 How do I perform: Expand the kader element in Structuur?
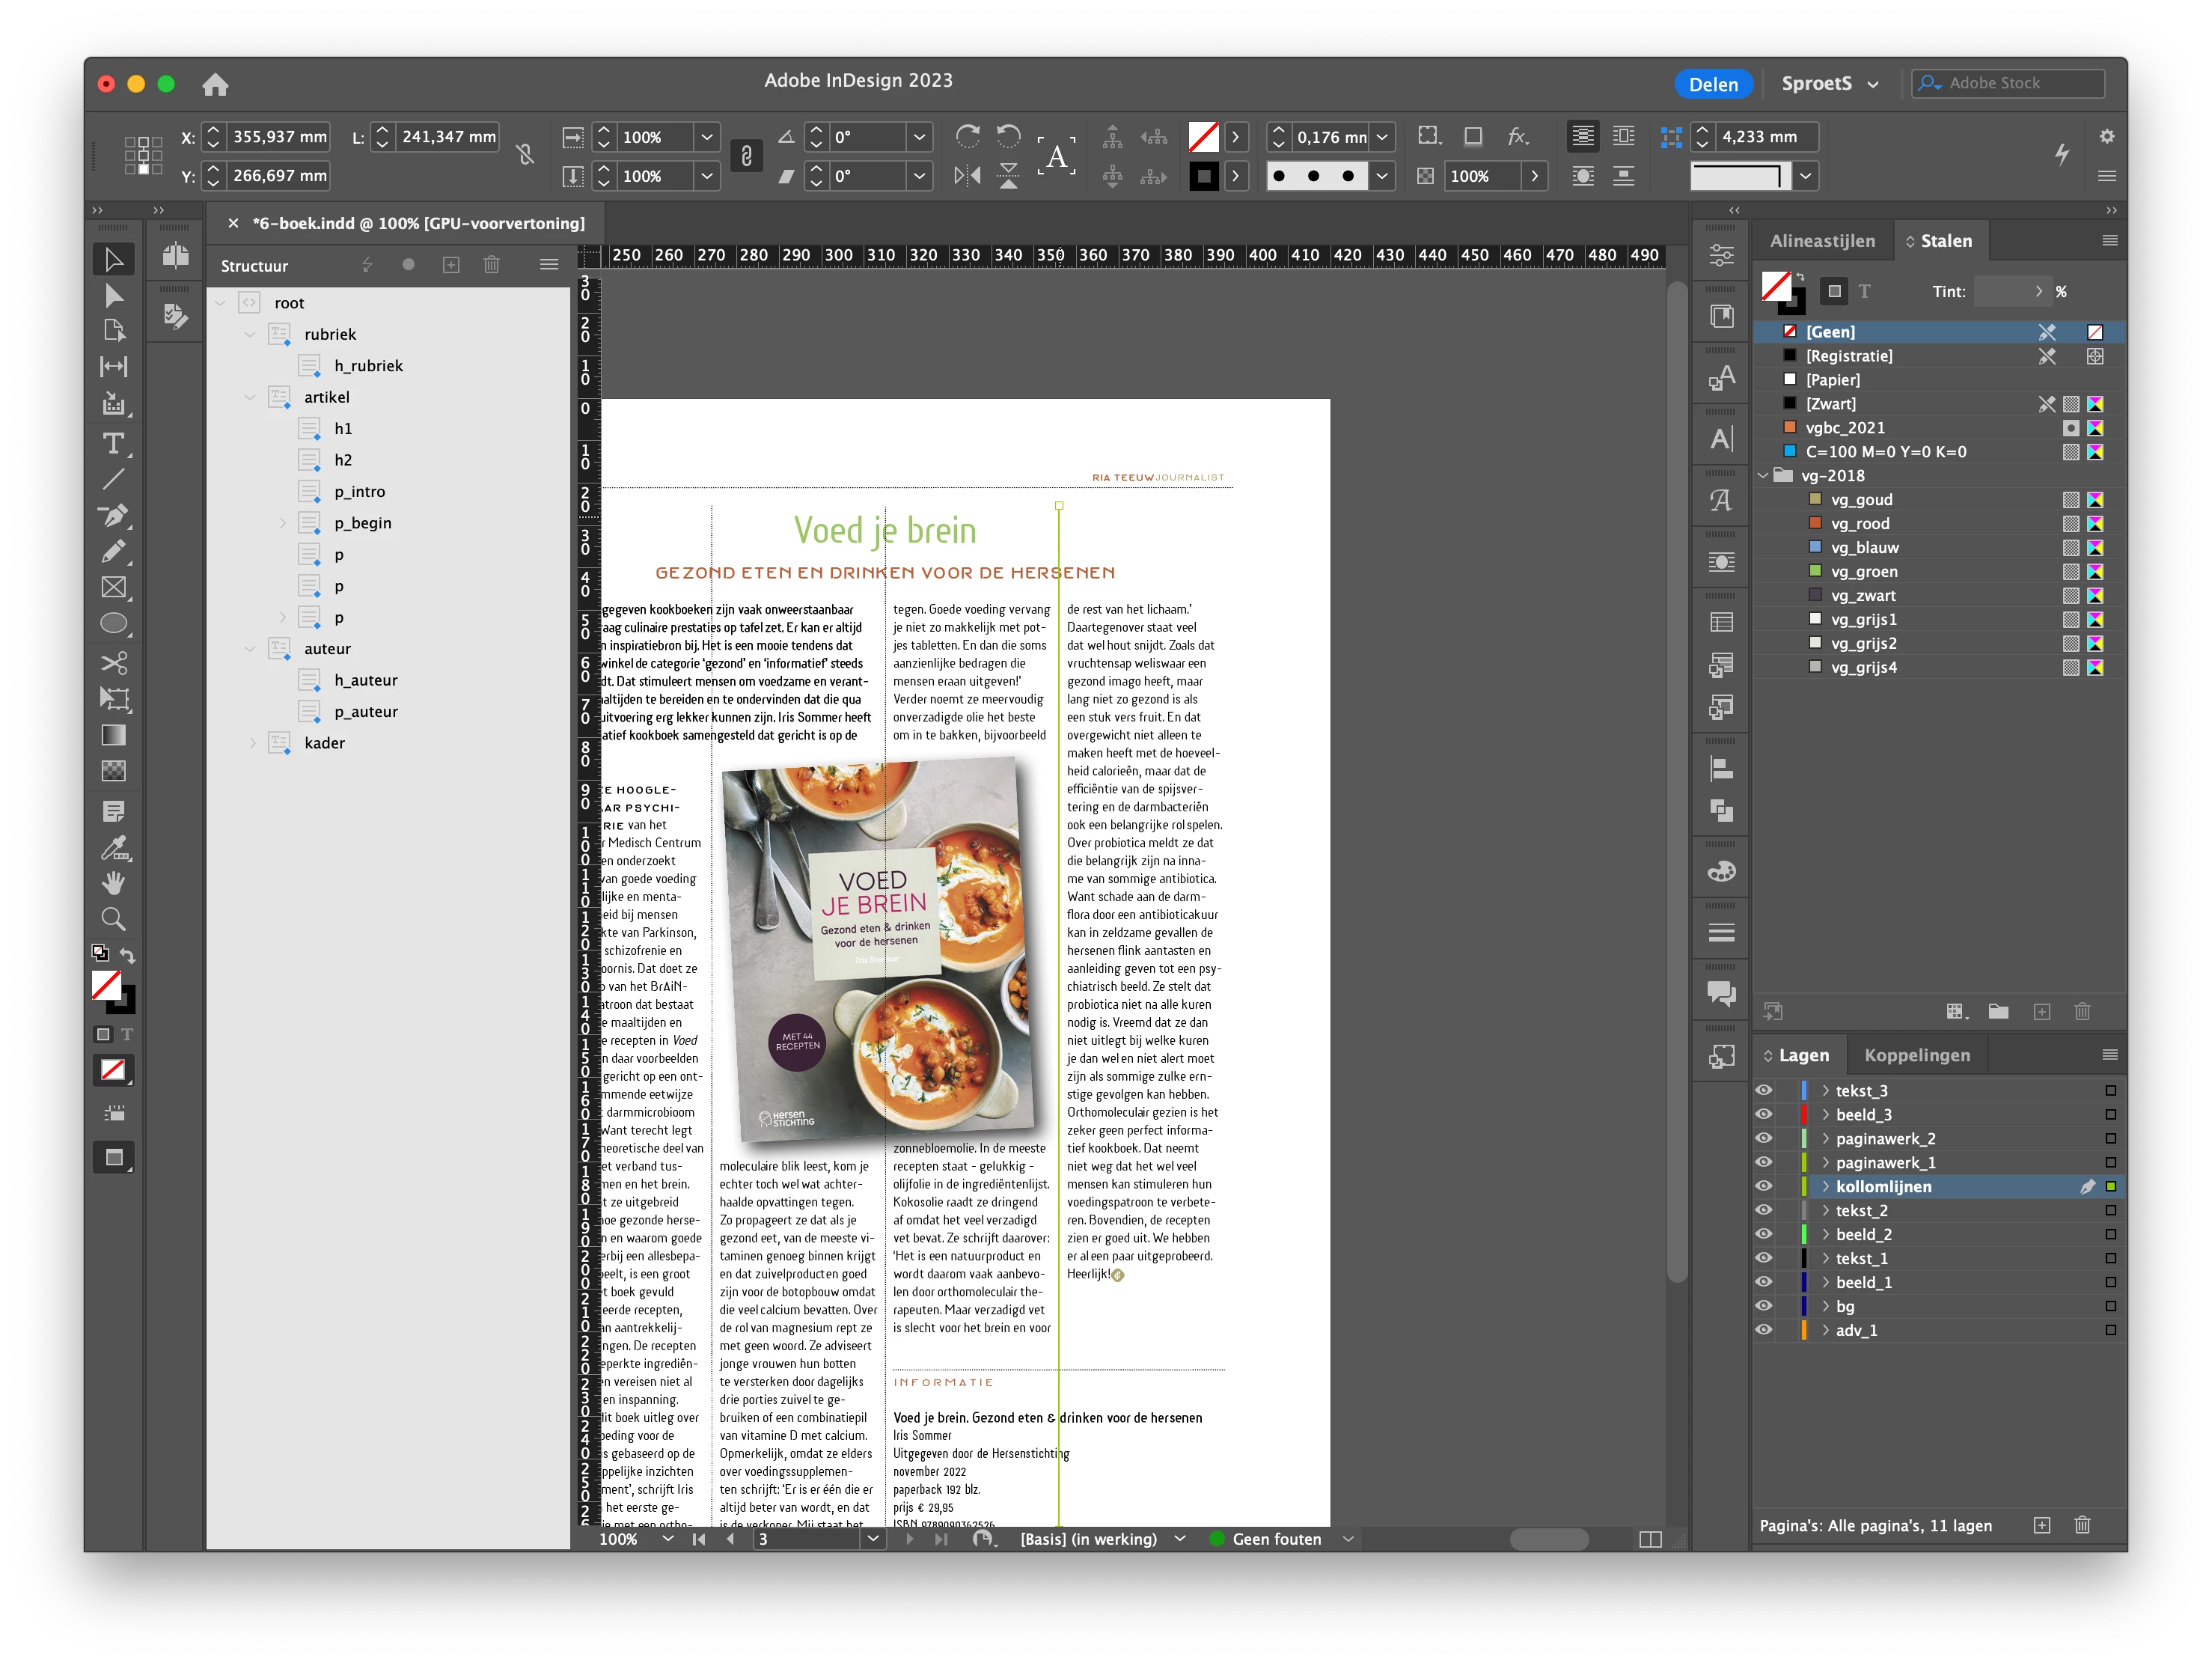252,743
